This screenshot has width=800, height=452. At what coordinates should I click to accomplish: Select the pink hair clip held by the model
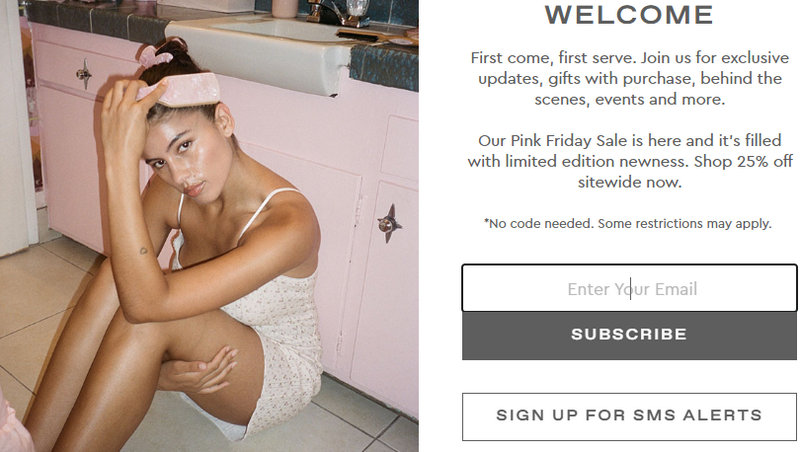[181, 91]
